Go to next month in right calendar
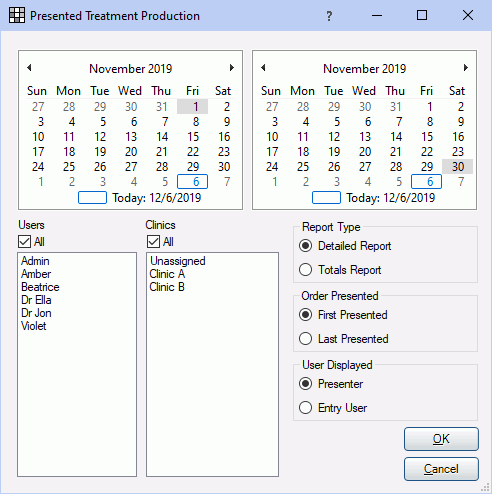Viewport: 492px width, 494px height. point(466,68)
